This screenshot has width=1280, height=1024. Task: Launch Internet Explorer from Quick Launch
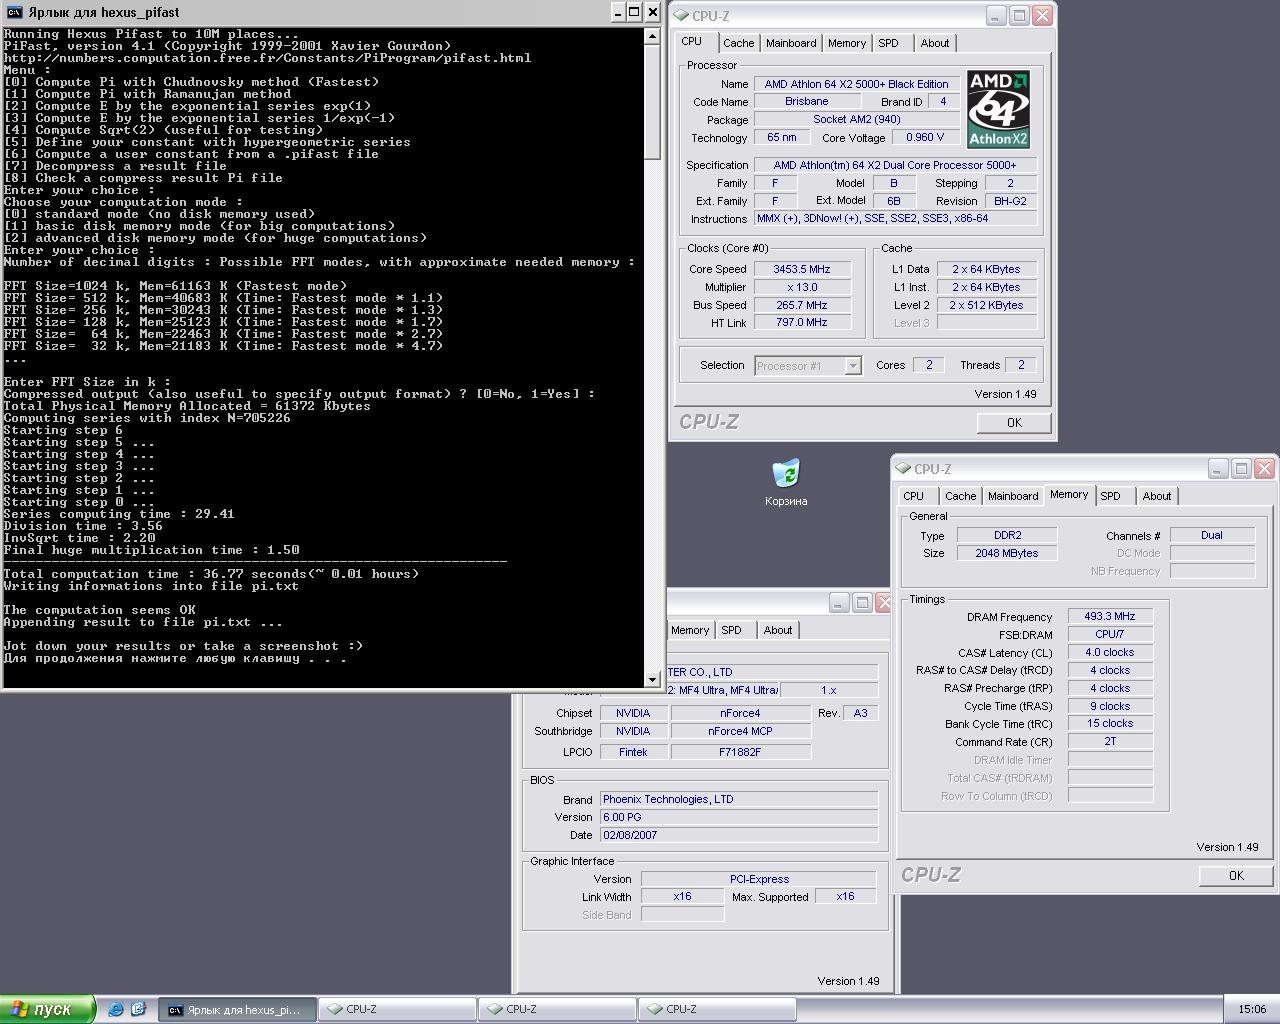[116, 1009]
